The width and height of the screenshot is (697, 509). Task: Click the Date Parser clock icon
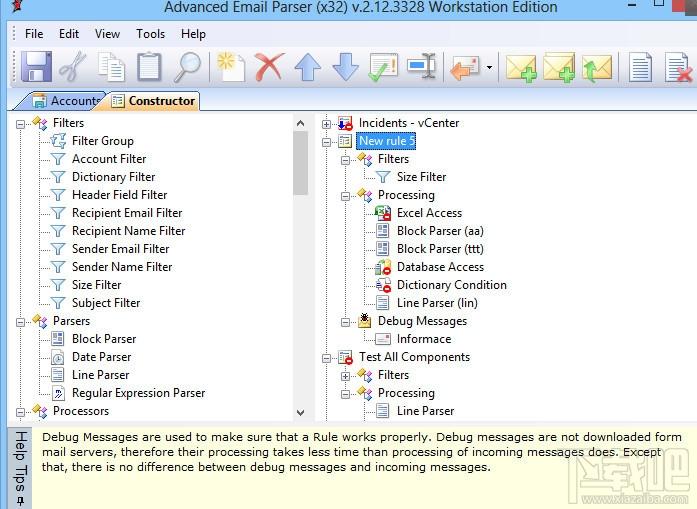pos(58,357)
